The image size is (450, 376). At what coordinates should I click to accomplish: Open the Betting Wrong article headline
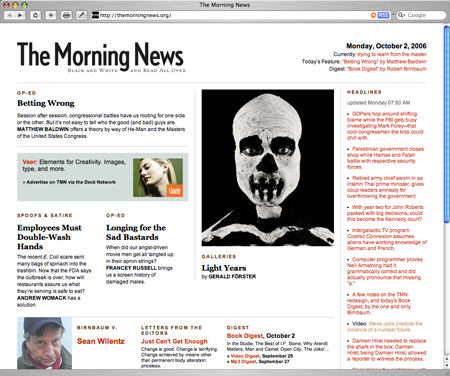click(46, 103)
